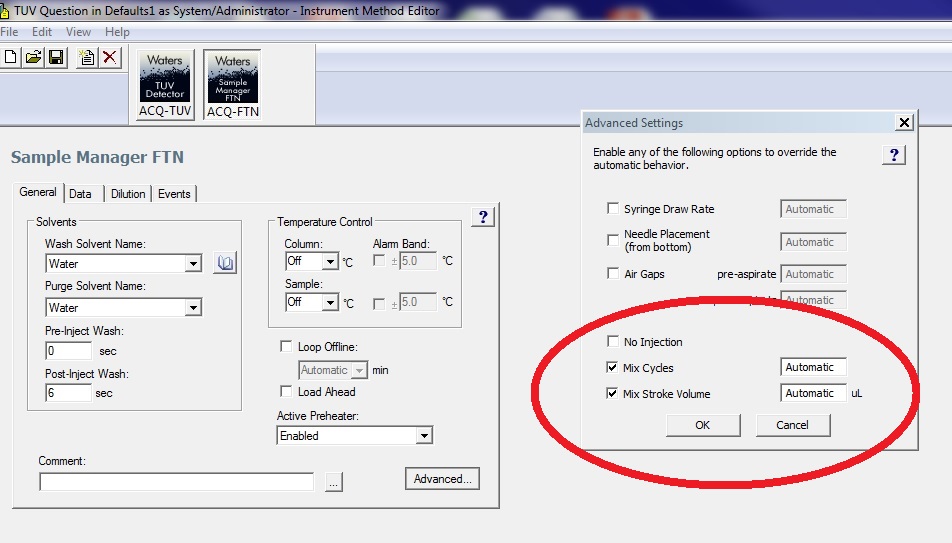Click the New method toolbar icon

10,58
